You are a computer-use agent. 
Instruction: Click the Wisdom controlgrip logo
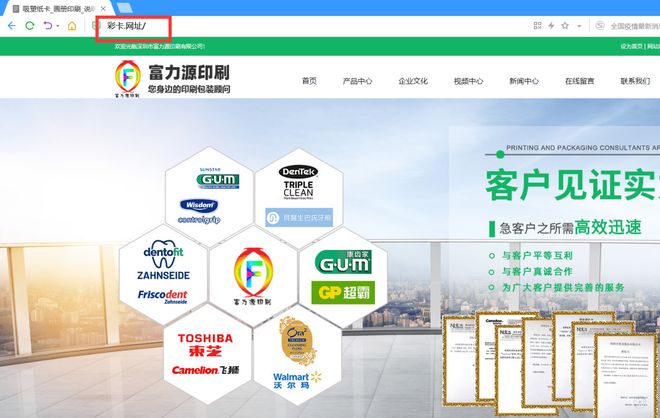[199, 211]
